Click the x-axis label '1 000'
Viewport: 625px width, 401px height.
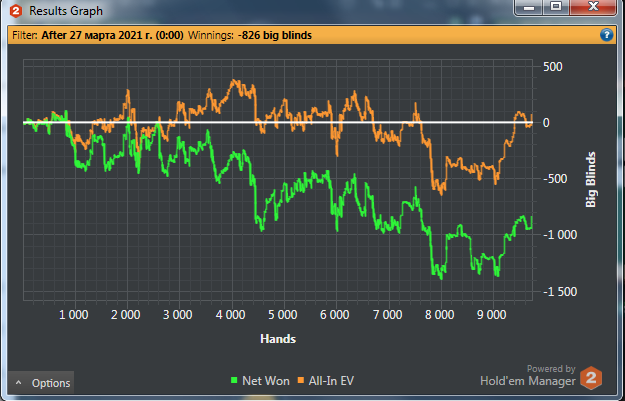[74, 315]
